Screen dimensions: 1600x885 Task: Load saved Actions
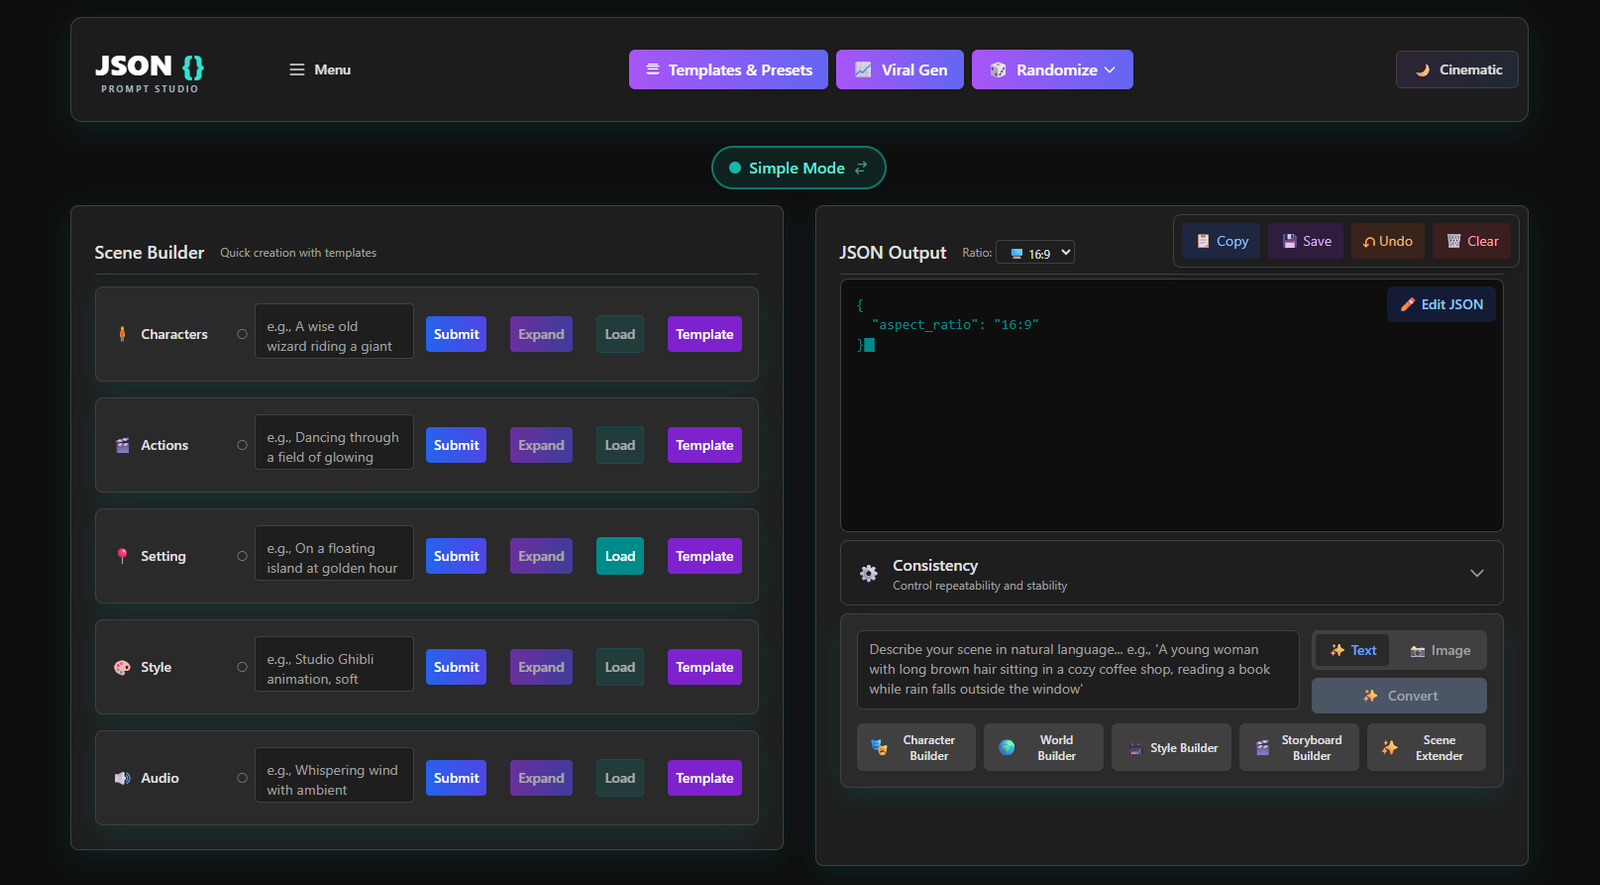point(620,445)
